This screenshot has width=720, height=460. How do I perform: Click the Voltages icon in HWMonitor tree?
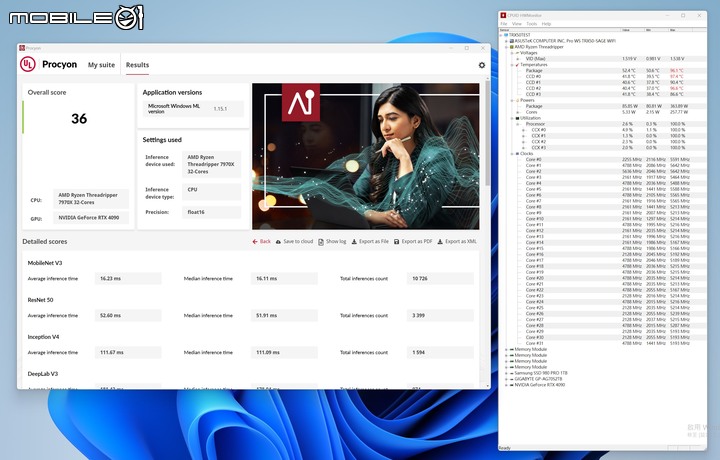point(517,53)
